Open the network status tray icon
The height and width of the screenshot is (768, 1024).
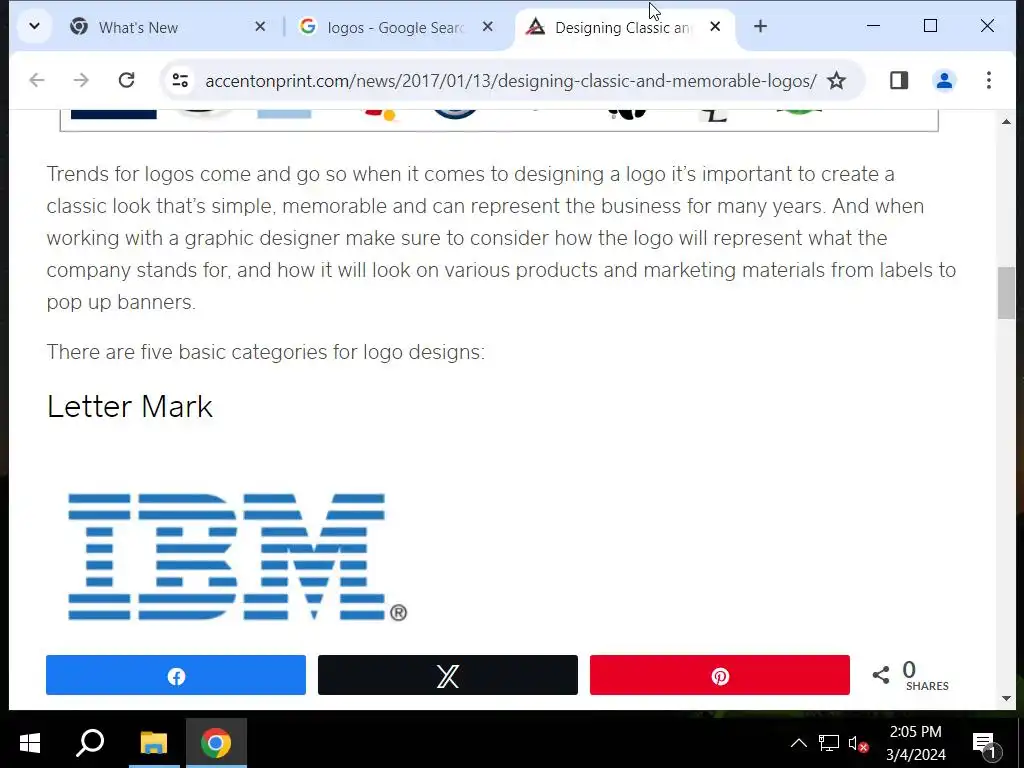(829, 743)
